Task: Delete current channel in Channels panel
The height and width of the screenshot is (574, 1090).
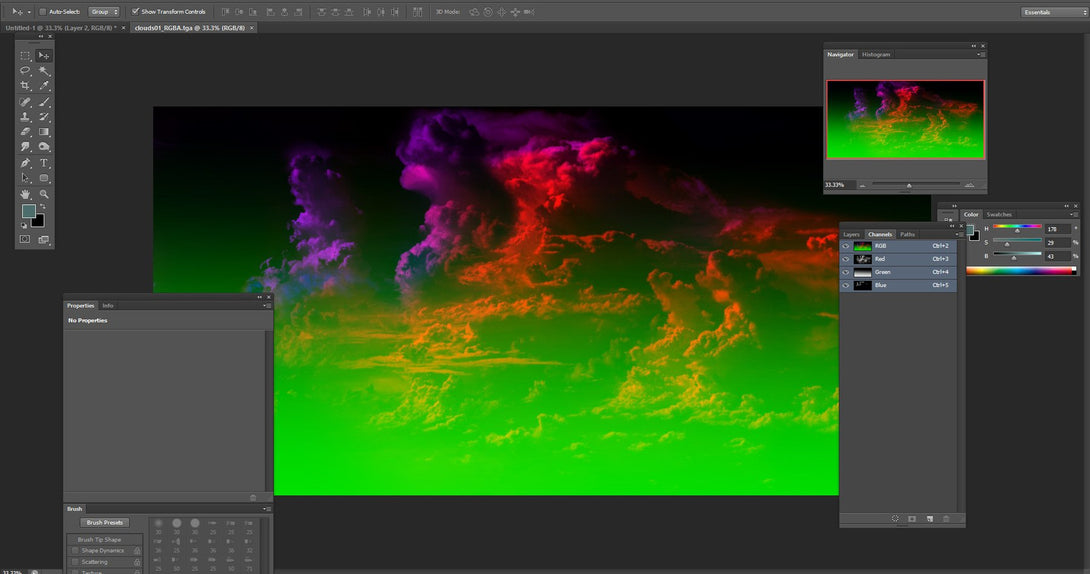Action: click(x=946, y=518)
